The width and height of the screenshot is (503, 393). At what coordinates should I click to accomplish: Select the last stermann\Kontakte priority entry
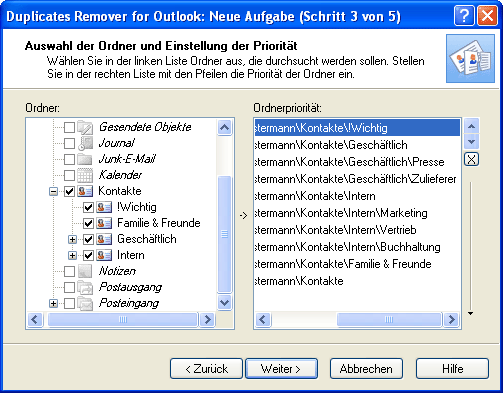pos(357,281)
